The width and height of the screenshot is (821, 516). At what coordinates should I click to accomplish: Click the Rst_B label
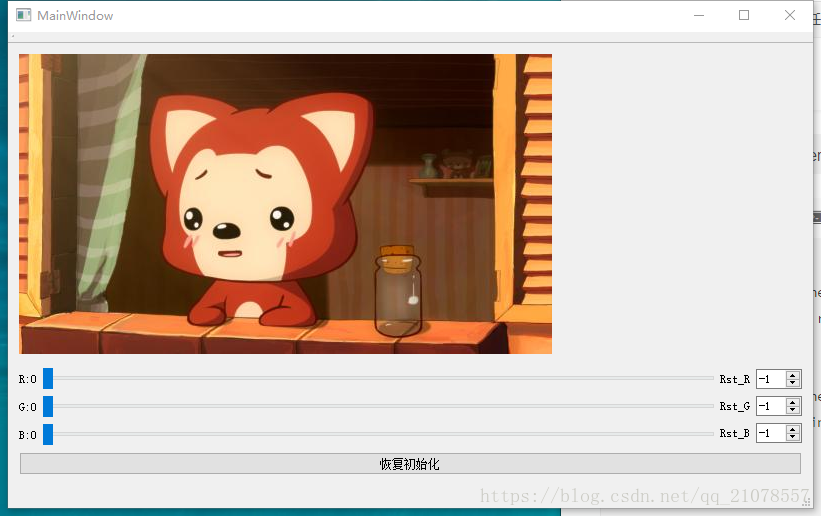click(735, 434)
